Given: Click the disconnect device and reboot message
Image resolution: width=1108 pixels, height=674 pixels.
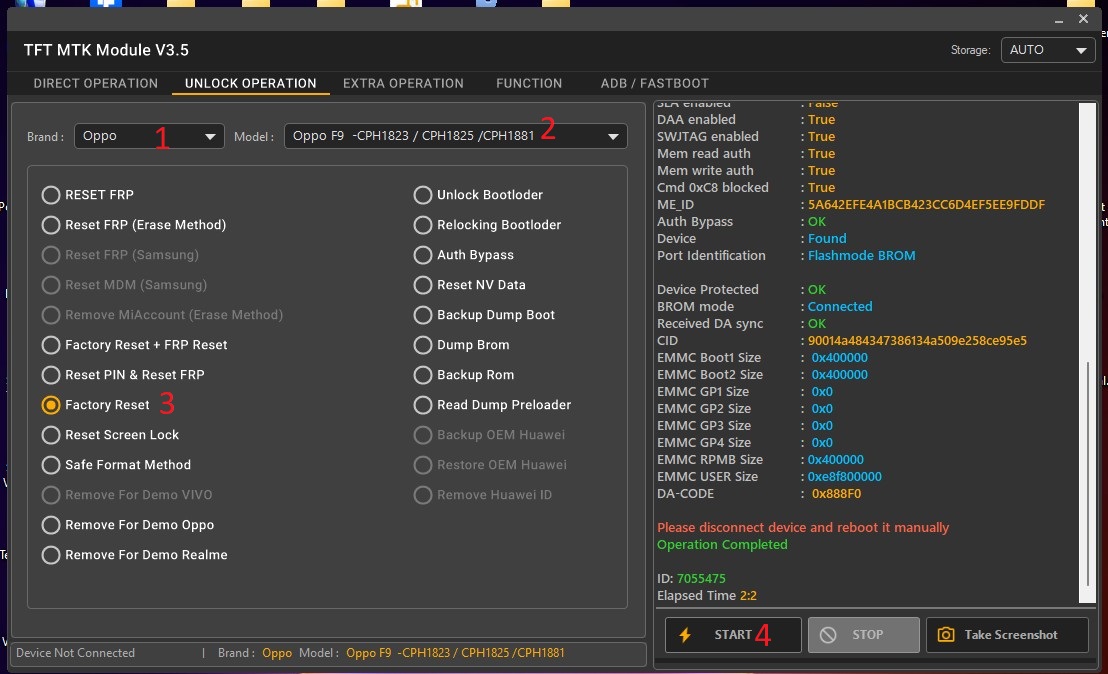Looking at the screenshot, I should (x=803, y=528).
